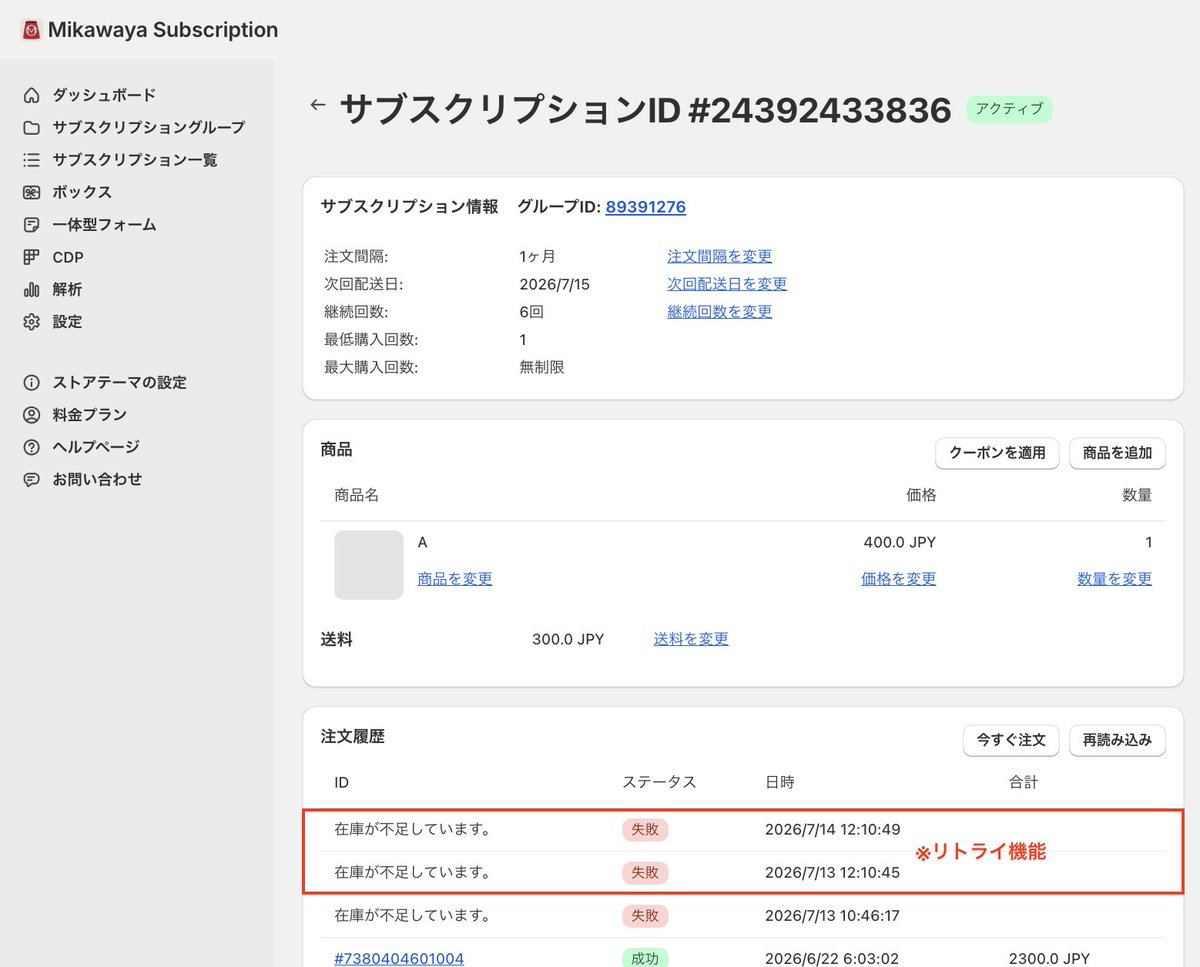Click the ヘルプページ question mark icon
1200x967 pixels.
click(32, 447)
